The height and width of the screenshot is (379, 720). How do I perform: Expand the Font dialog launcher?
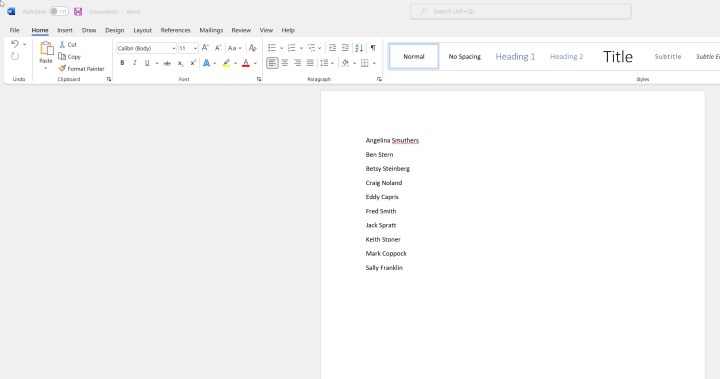259,79
